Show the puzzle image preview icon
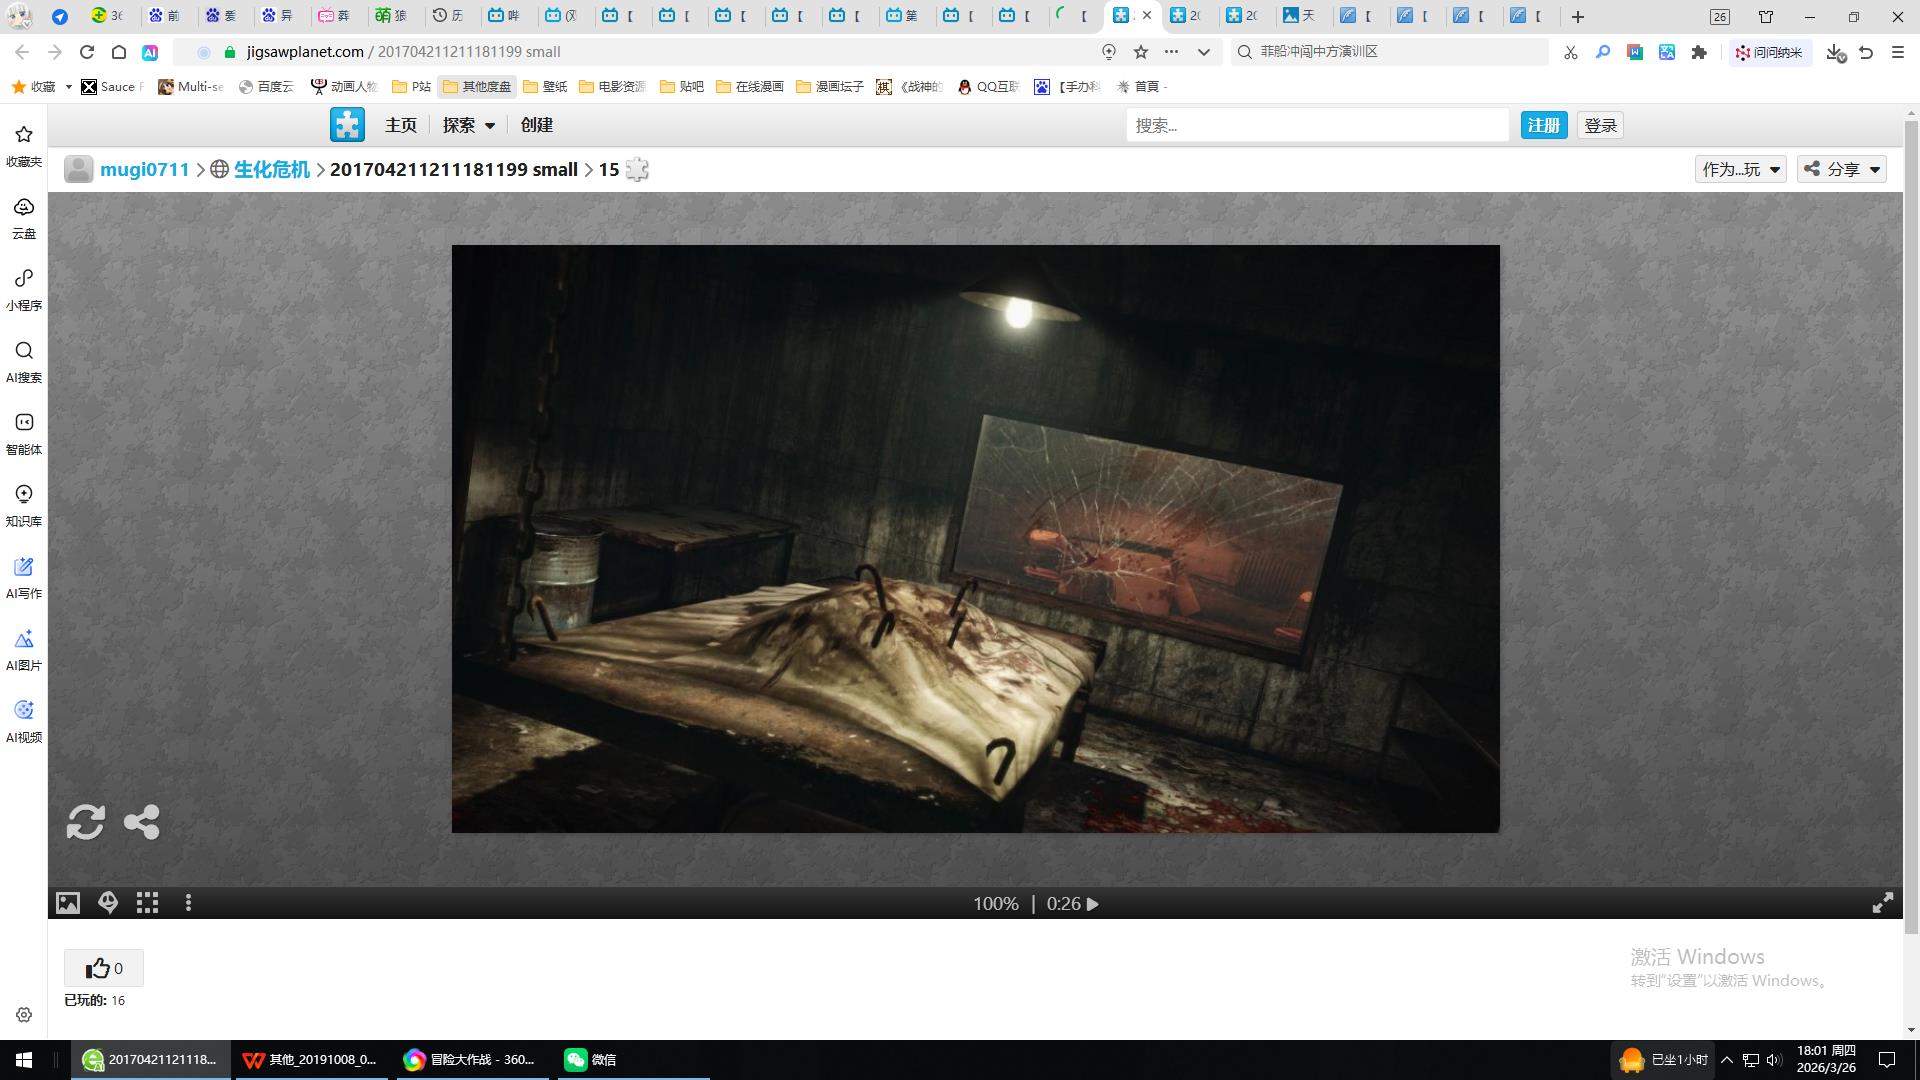 click(67, 903)
